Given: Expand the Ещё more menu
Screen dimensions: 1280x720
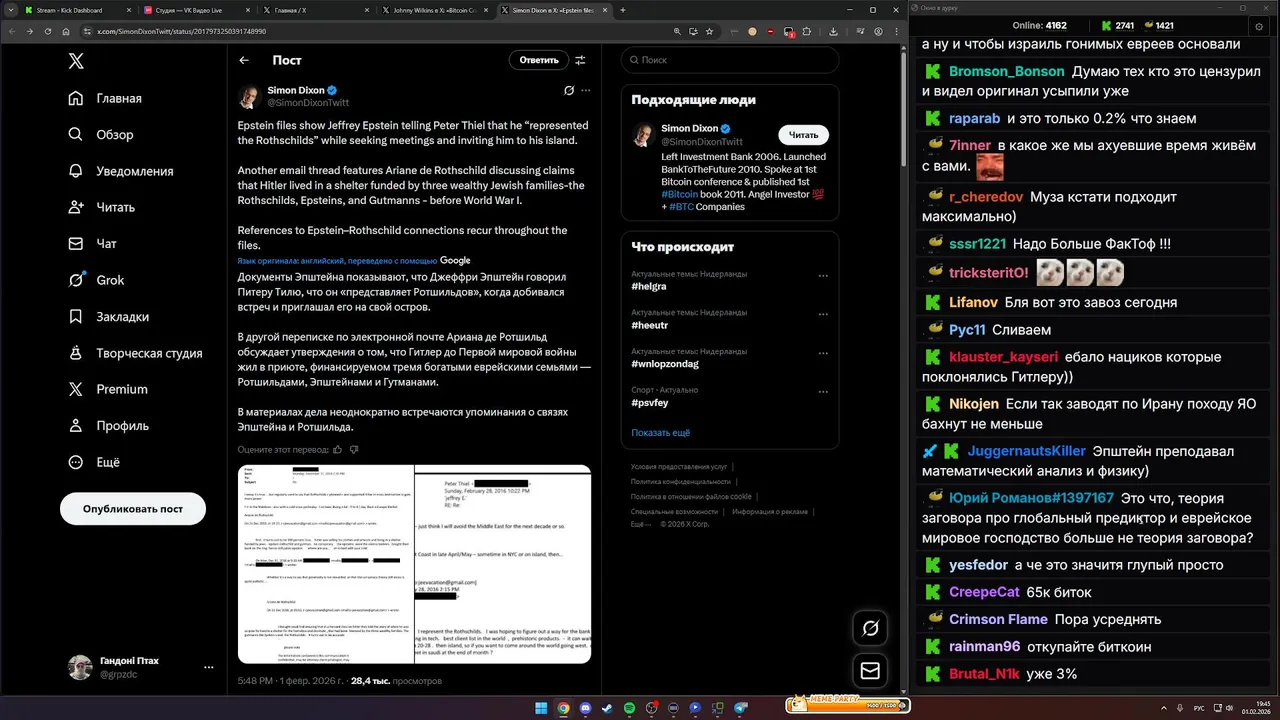Looking at the screenshot, I should click(x=94, y=462).
